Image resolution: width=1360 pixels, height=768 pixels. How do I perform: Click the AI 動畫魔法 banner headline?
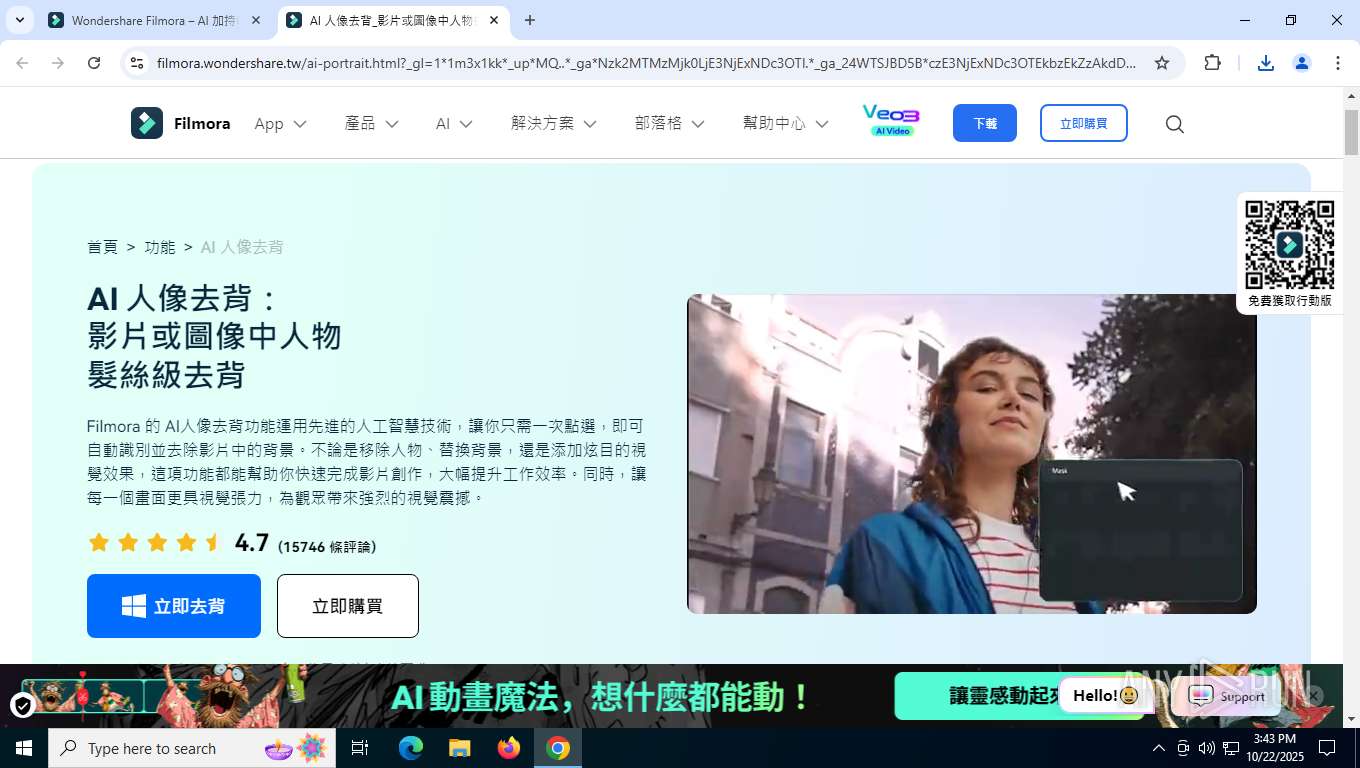(x=601, y=697)
